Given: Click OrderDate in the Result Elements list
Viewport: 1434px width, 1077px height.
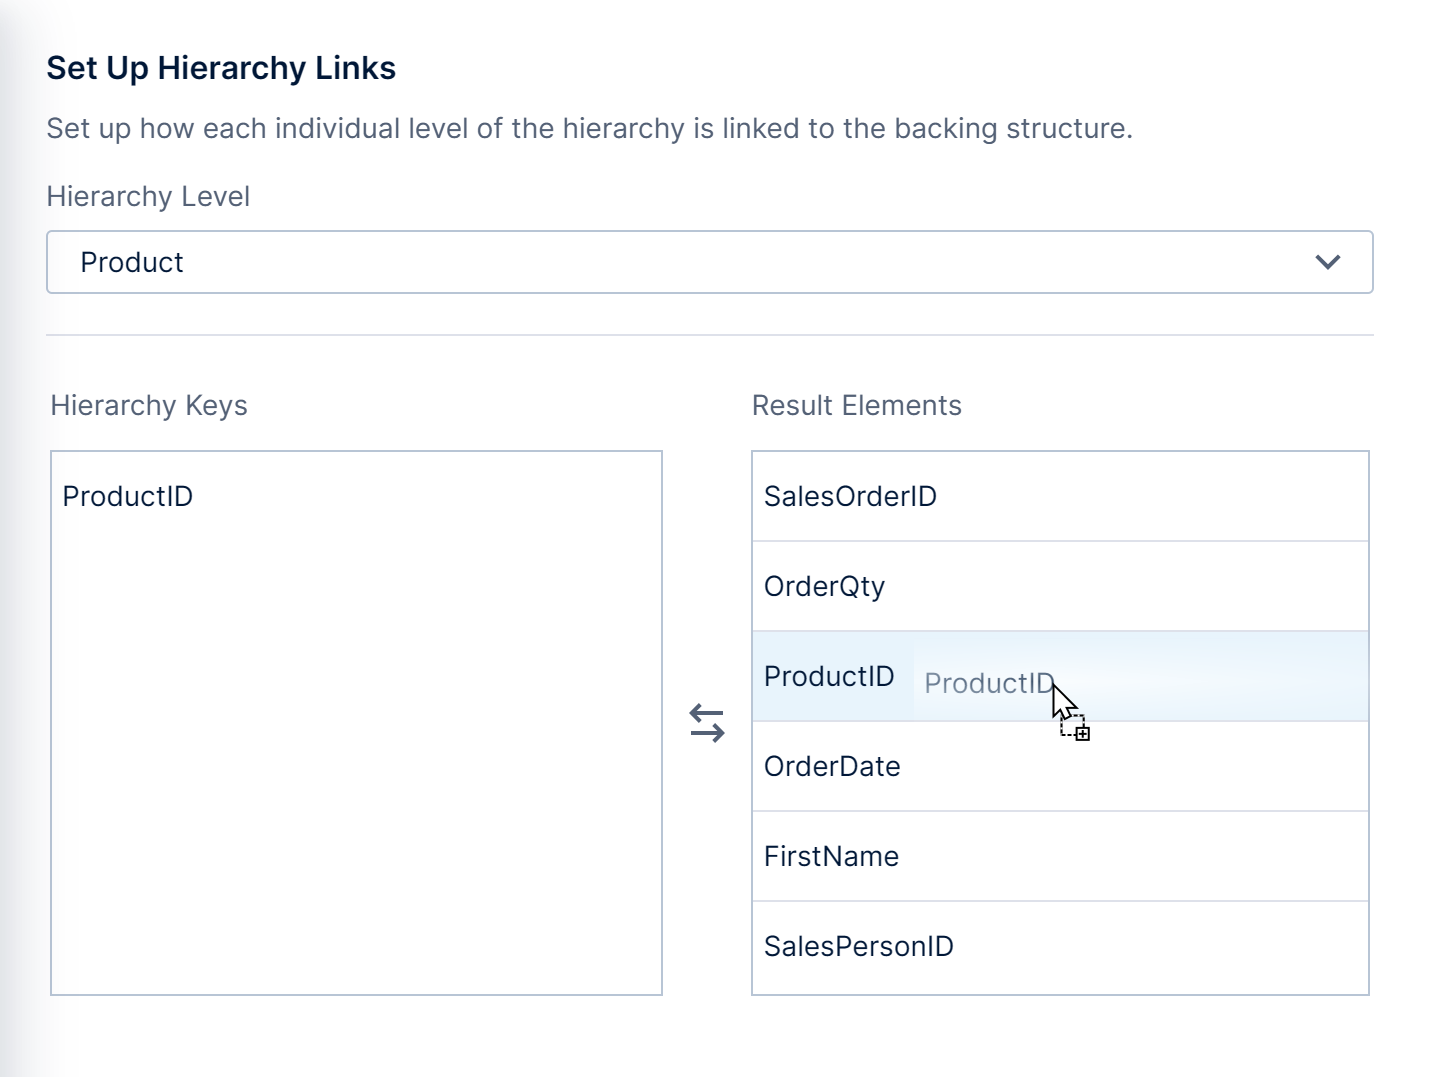Looking at the screenshot, I should [832, 766].
